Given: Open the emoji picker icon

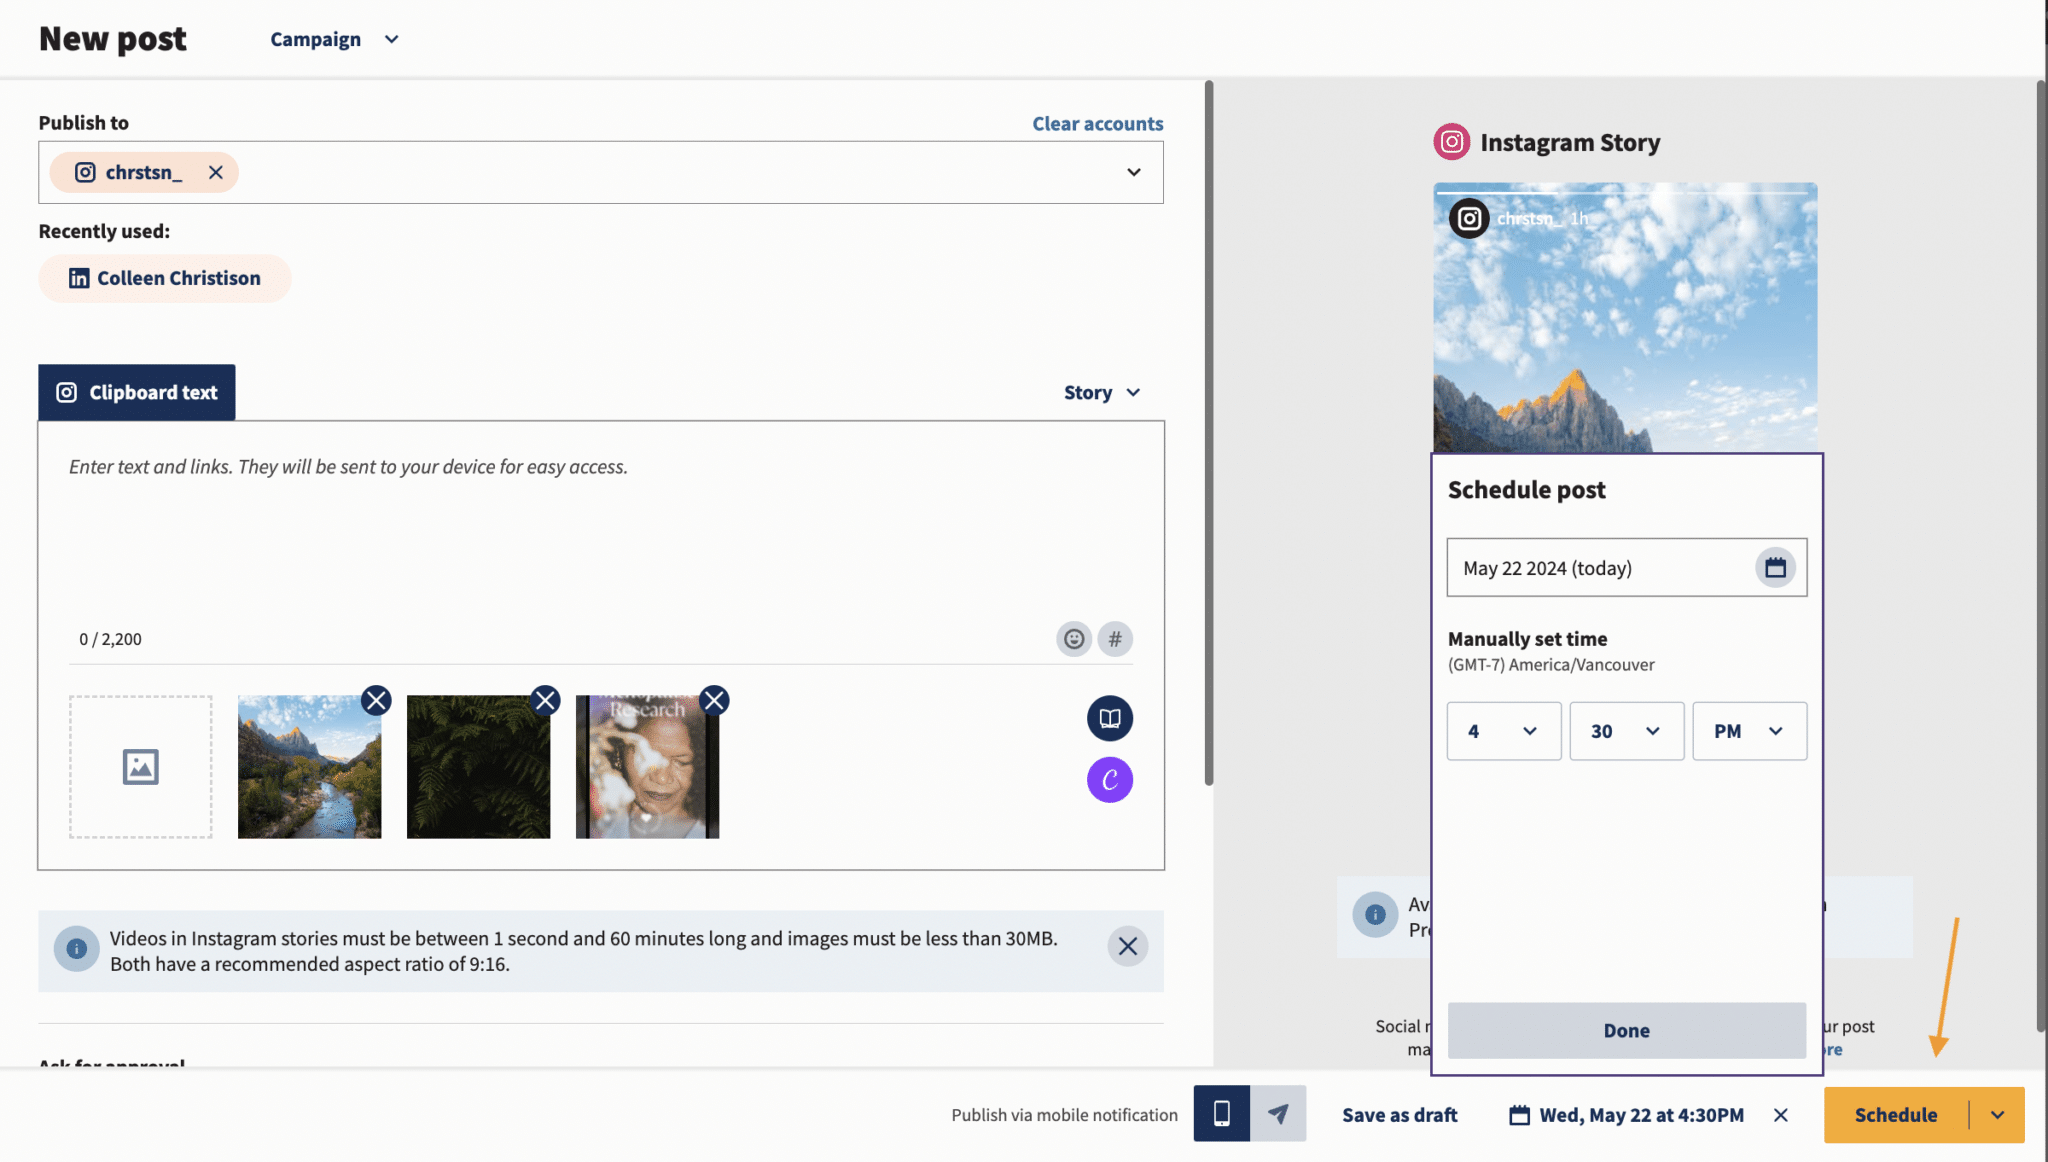Looking at the screenshot, I should click(1074, 639).
